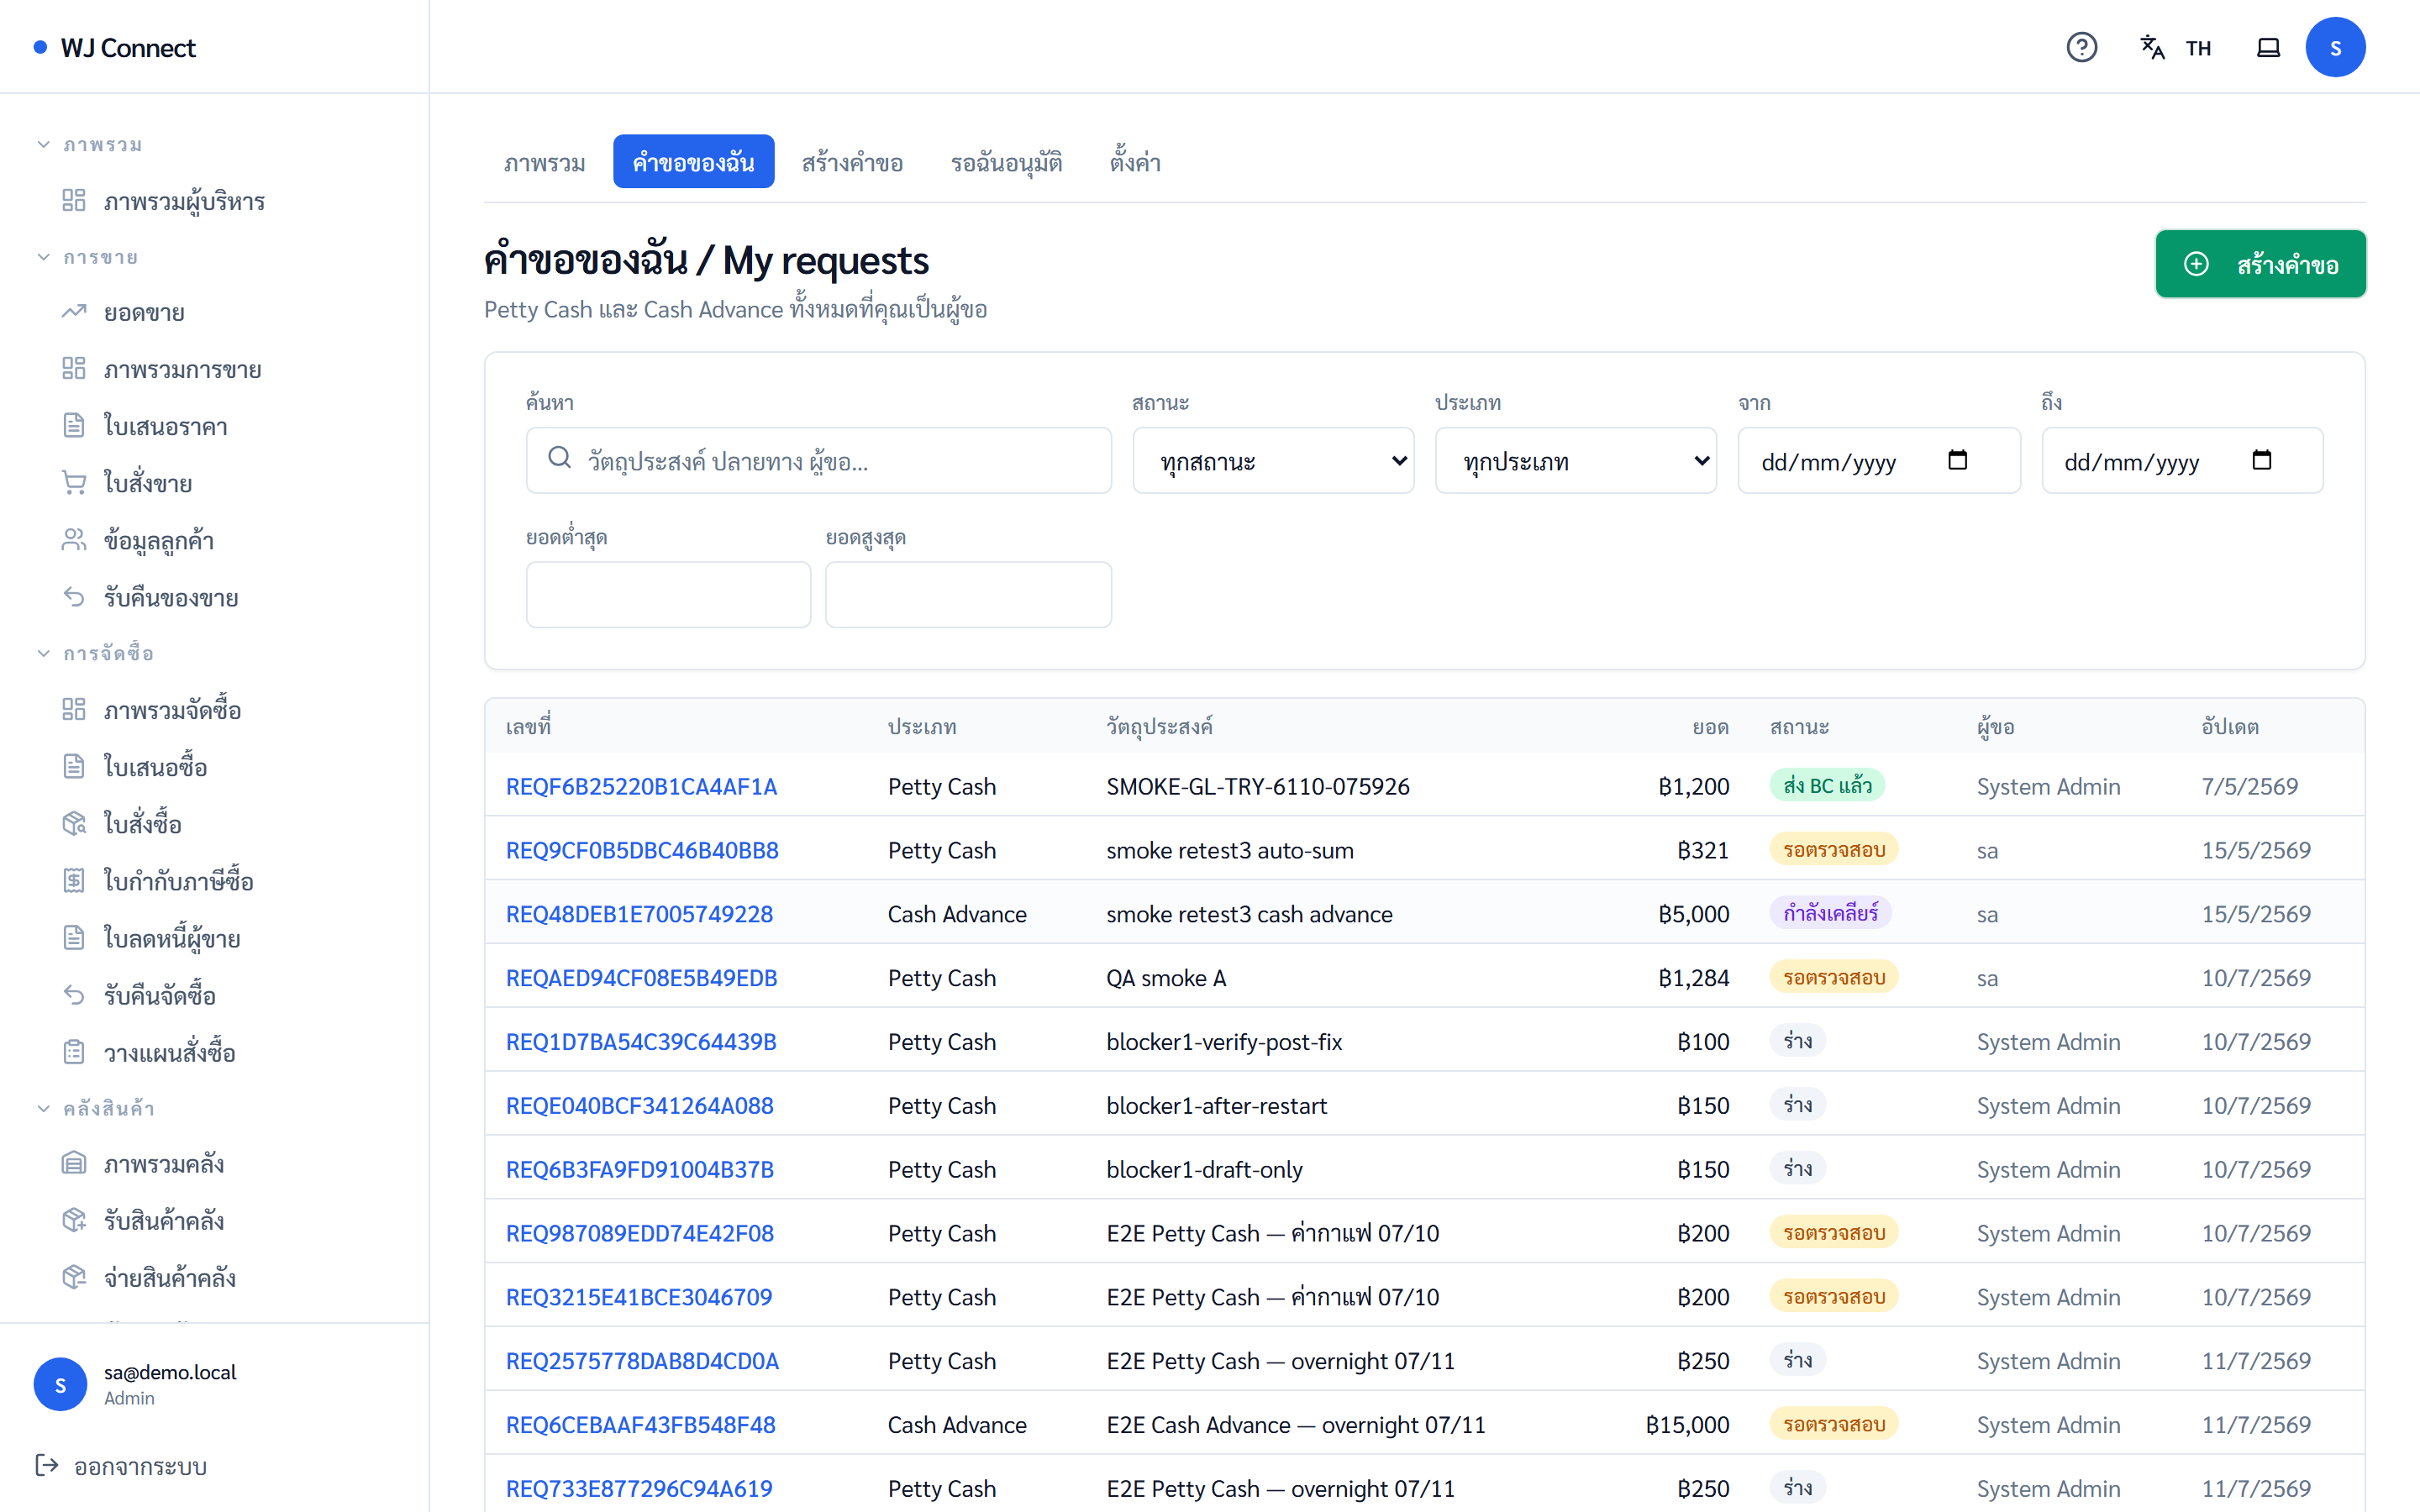This screenshot has width=2420, height=1512.
Task: Click the QA smoke A purpose cell
Action: [1166, 978]
